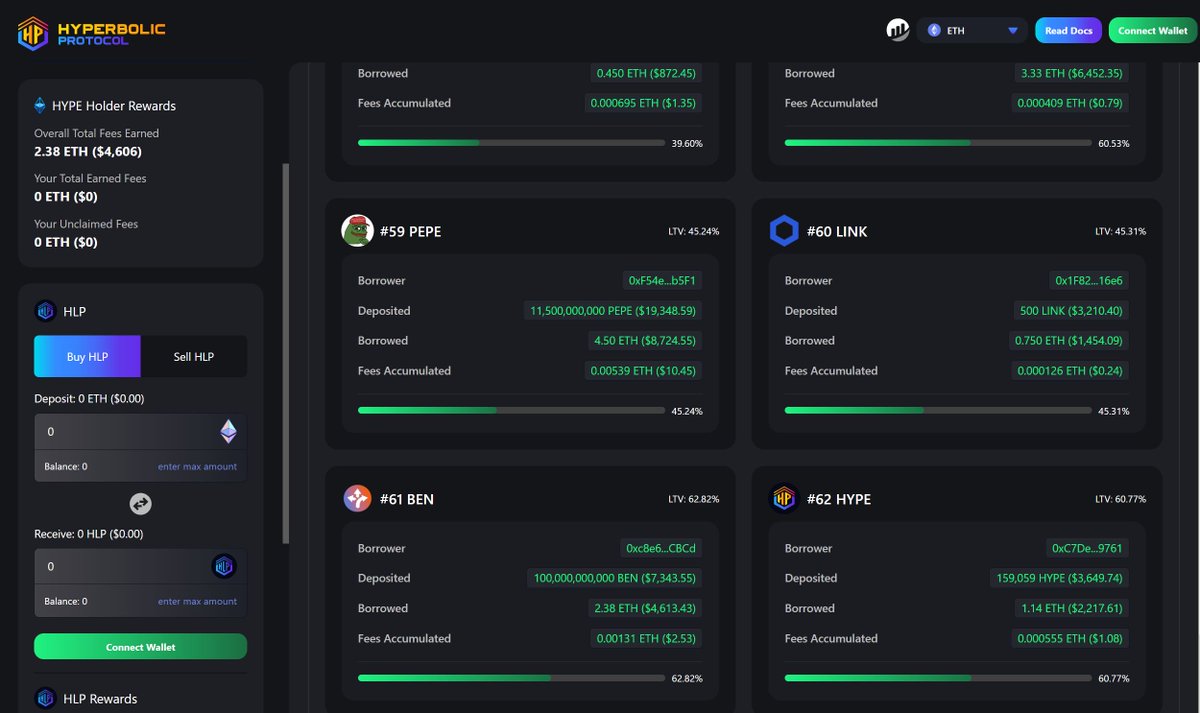
Task: Click the BEN 62.82% LTV progress bar
Action: pyautogui.click(x=511, y=678)
